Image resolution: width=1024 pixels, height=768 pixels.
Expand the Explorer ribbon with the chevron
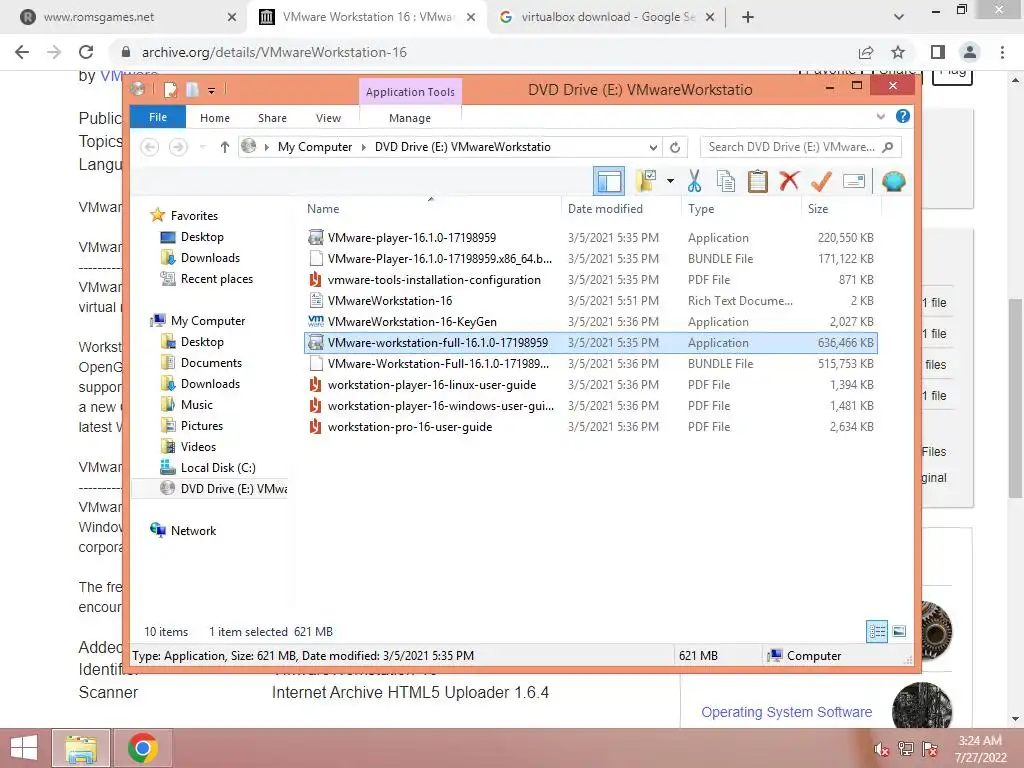[881, 116]
